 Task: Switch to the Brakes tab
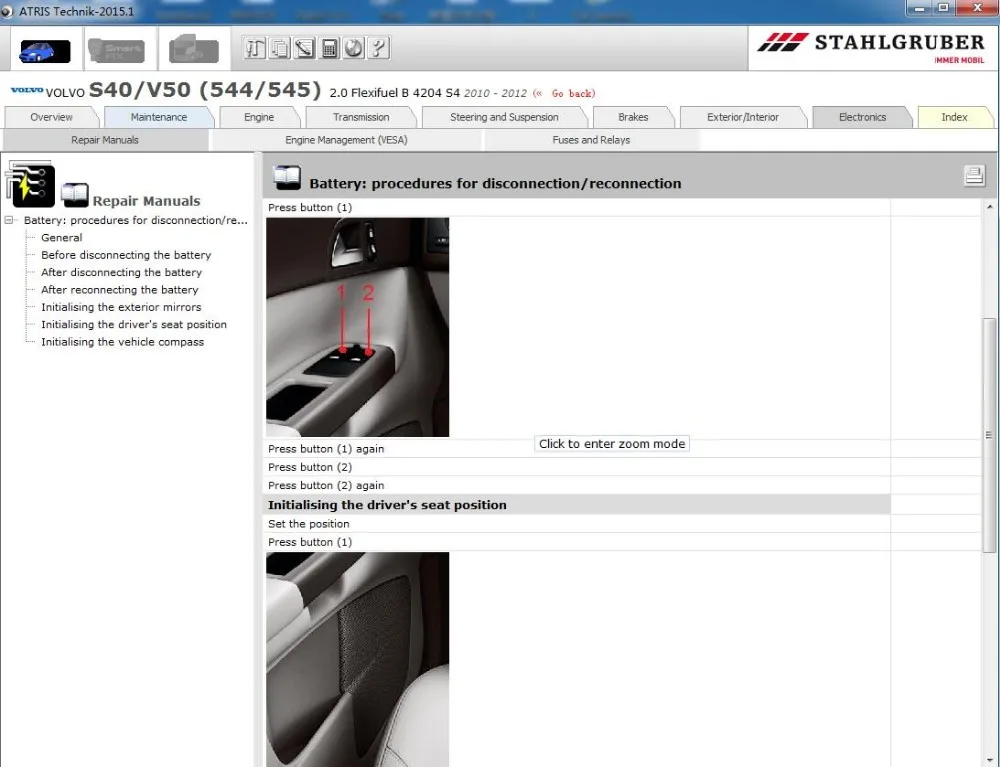pos(633,117)
